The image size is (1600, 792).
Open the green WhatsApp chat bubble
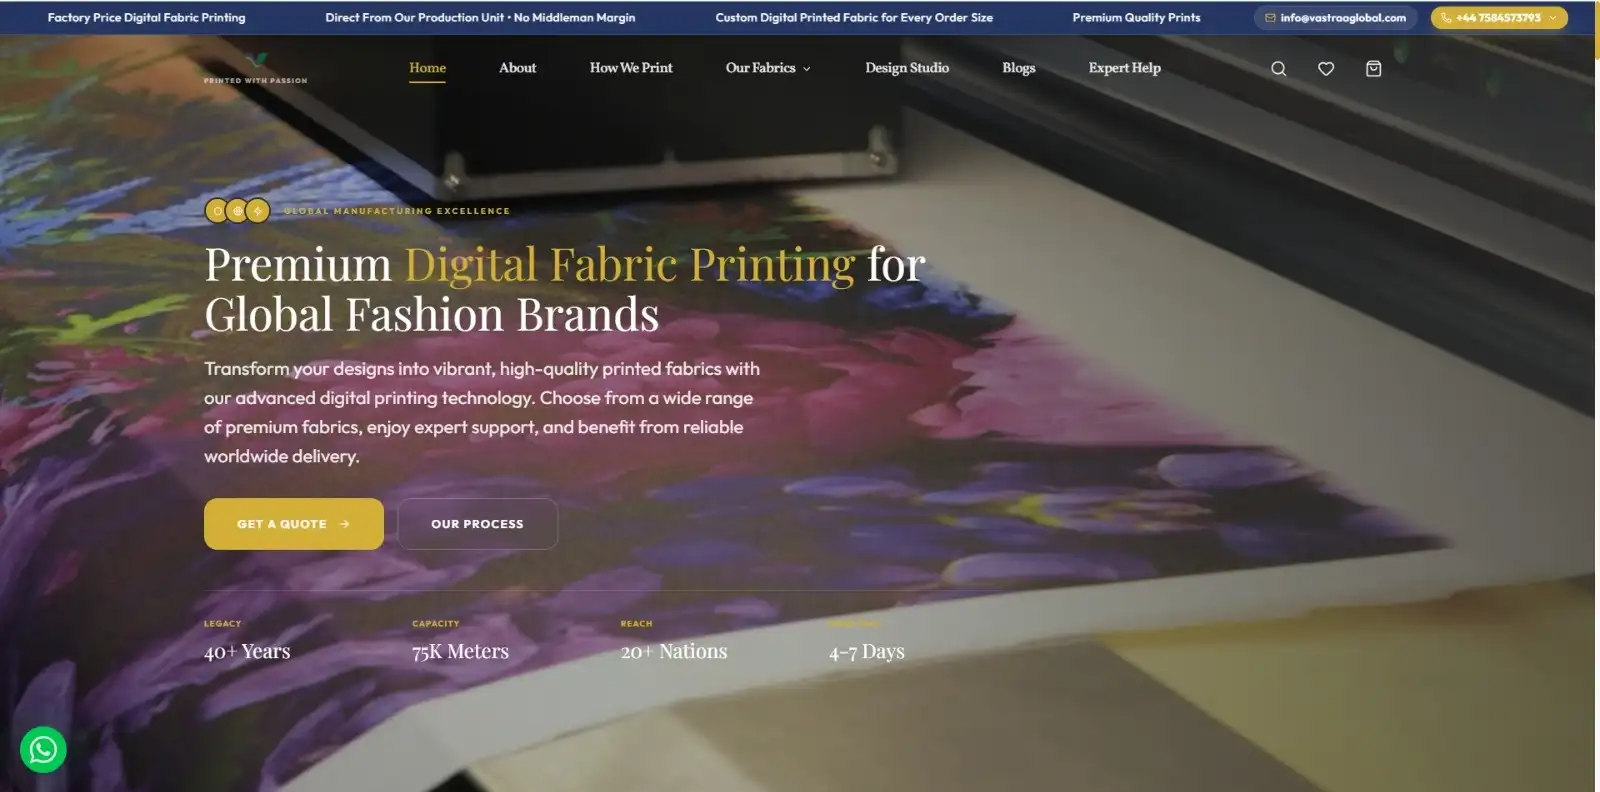(x=43, y=749)
